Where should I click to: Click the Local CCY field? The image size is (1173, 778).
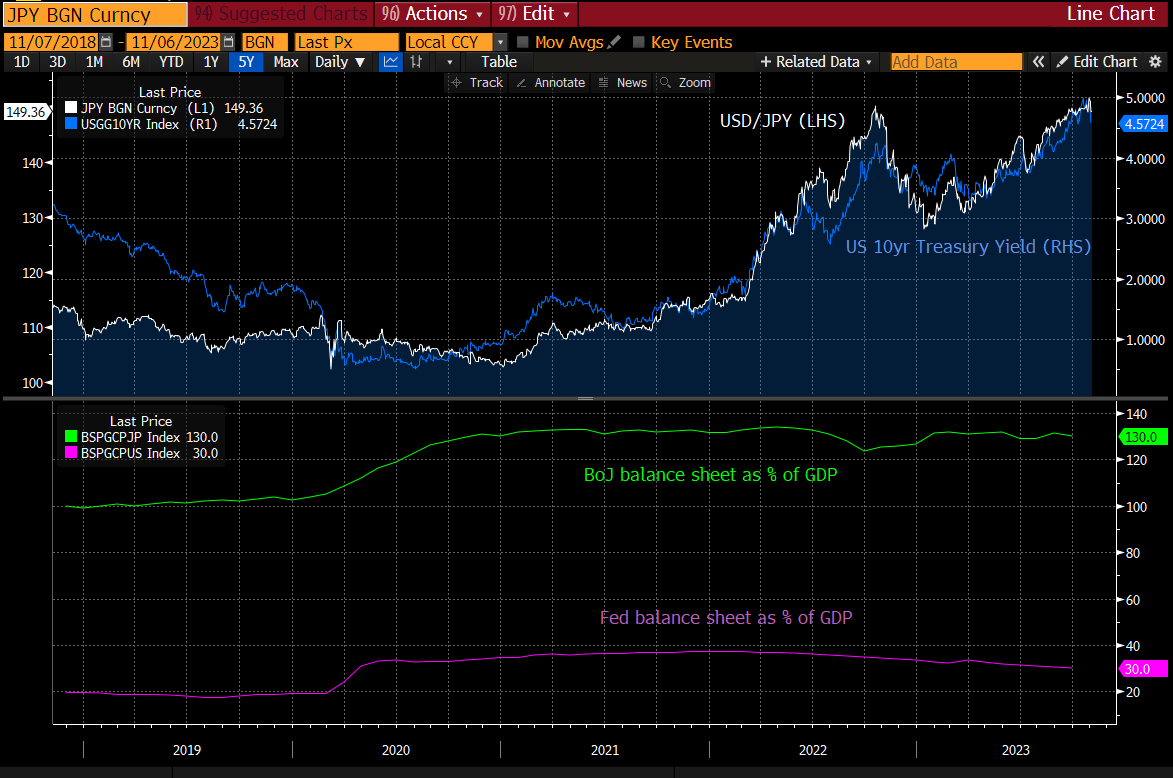coord(449,43)
